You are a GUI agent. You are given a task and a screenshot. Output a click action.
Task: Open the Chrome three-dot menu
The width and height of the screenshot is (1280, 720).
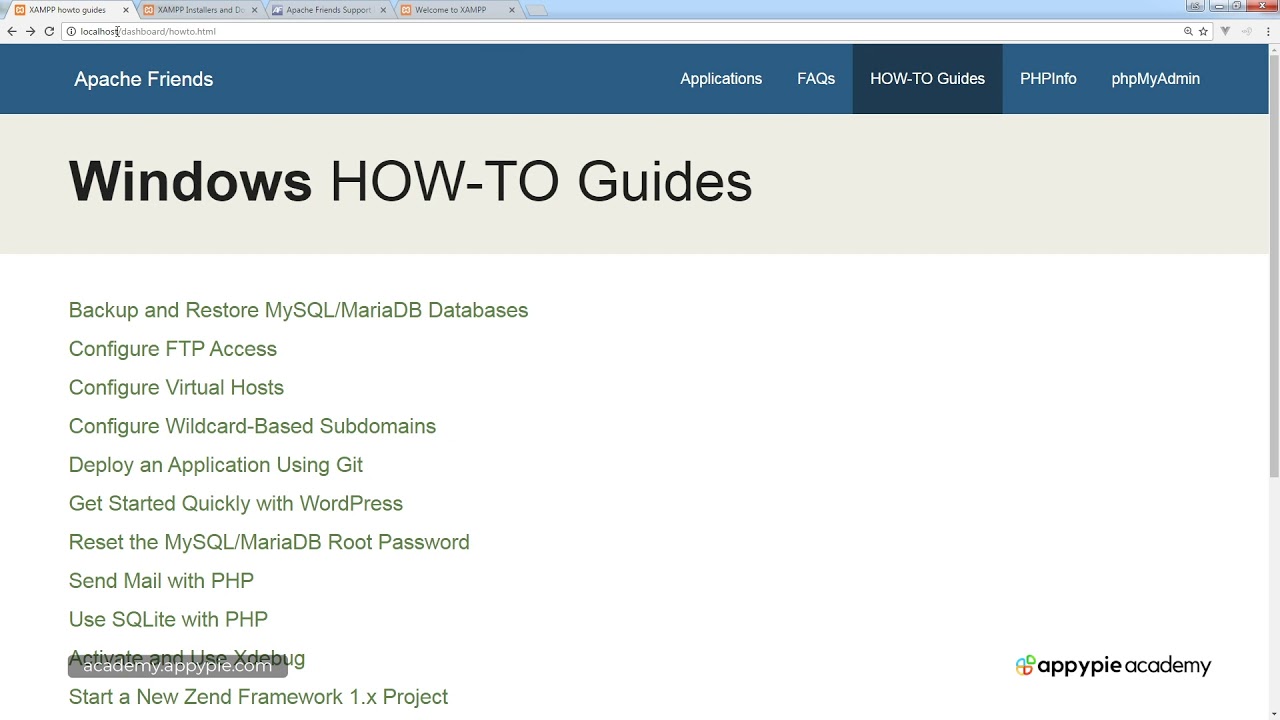pyautogui.click(x=1267, y=31)
